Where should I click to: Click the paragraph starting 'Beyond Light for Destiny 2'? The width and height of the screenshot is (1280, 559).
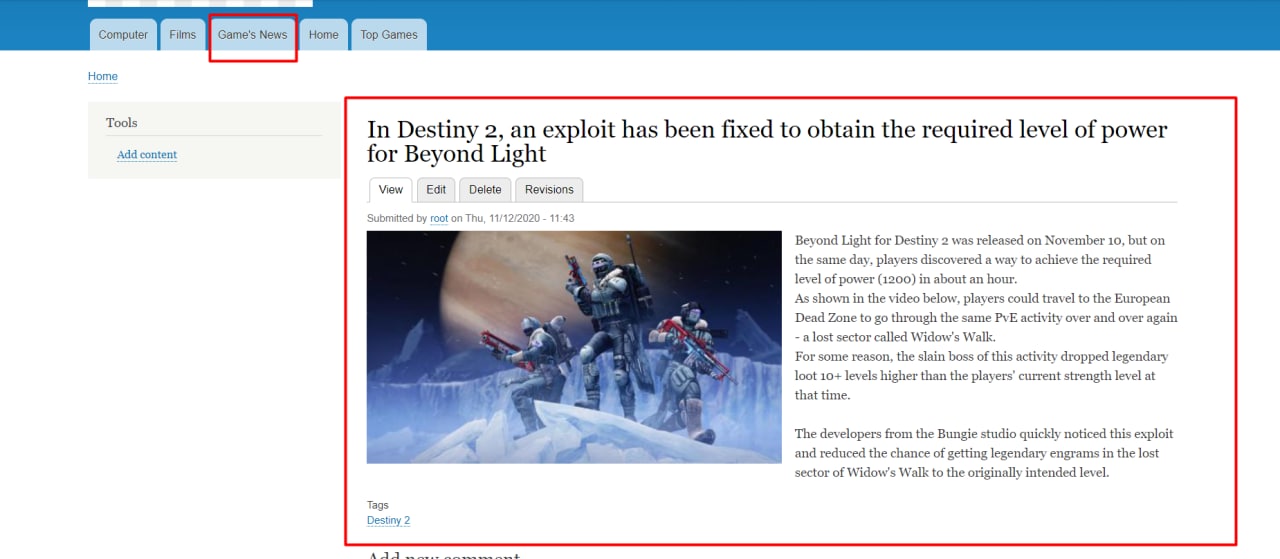coord(980,260)
